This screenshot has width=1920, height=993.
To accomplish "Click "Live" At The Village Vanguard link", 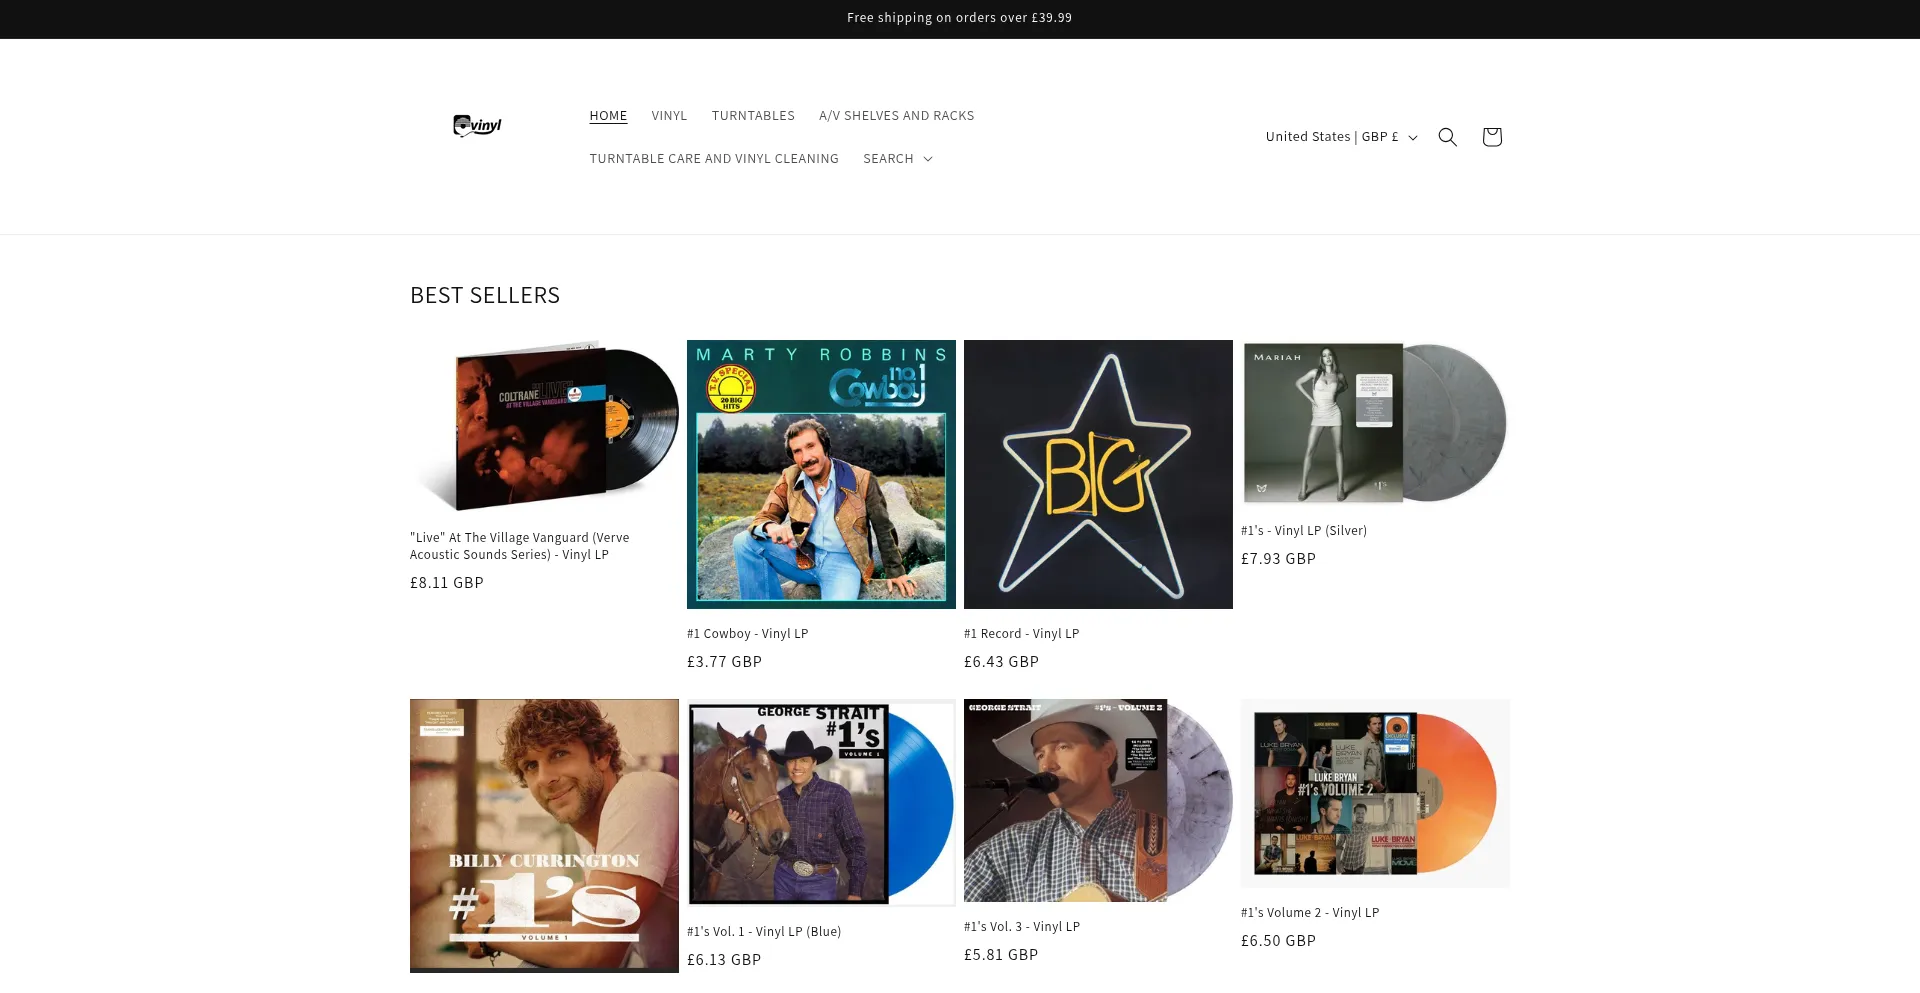I will tap(519, 546).
